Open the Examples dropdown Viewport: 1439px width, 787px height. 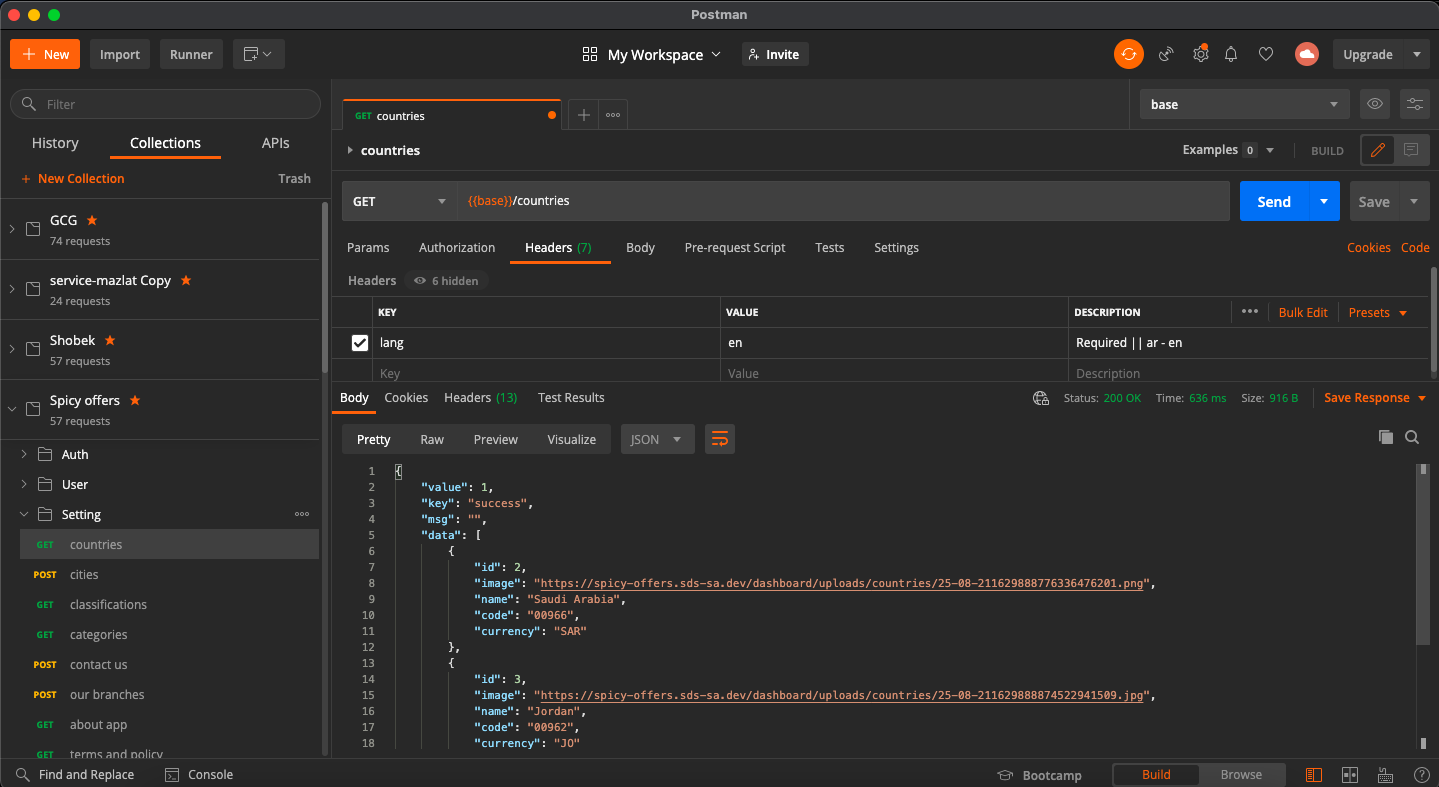click(x=1229, y=150)
